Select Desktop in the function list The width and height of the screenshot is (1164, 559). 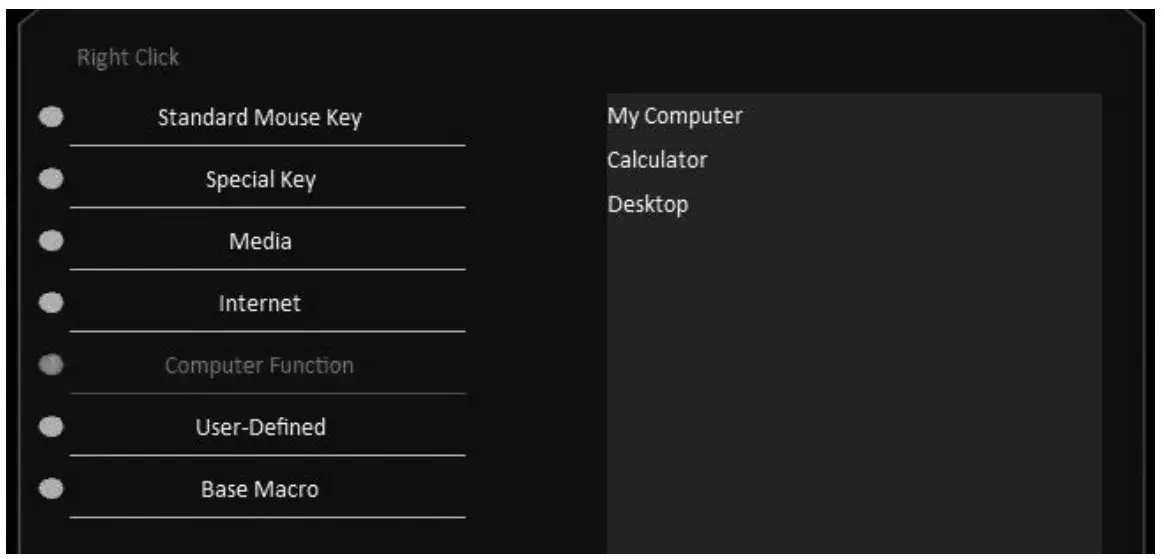648,205
